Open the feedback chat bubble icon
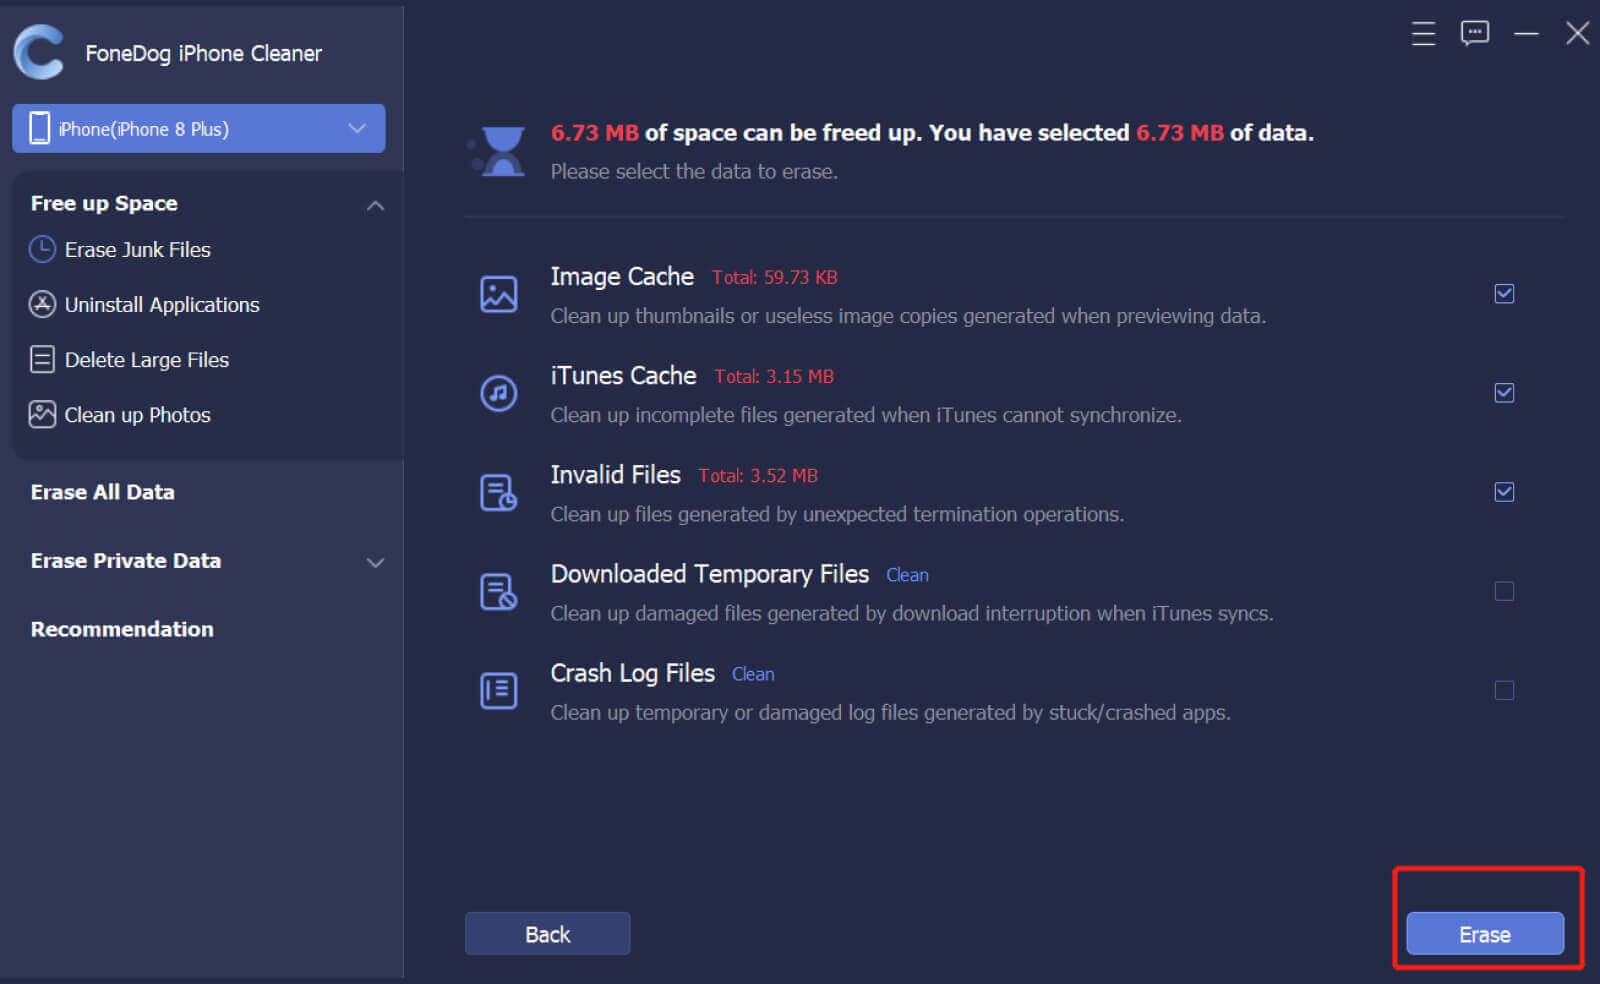Image resolution: width=1600 pixels, height=984 pixels. coord(1474,34)
